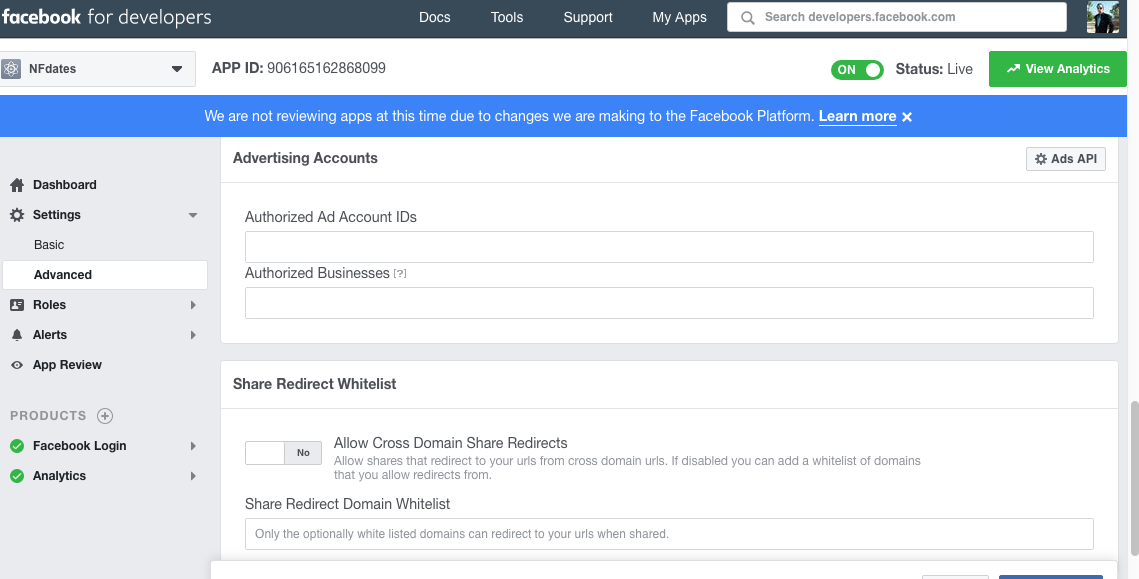Screen dimensions: 1139x579
Task: Click the Authorized Businesses input field
Action: pyautogui.click(x=669, y=303)
